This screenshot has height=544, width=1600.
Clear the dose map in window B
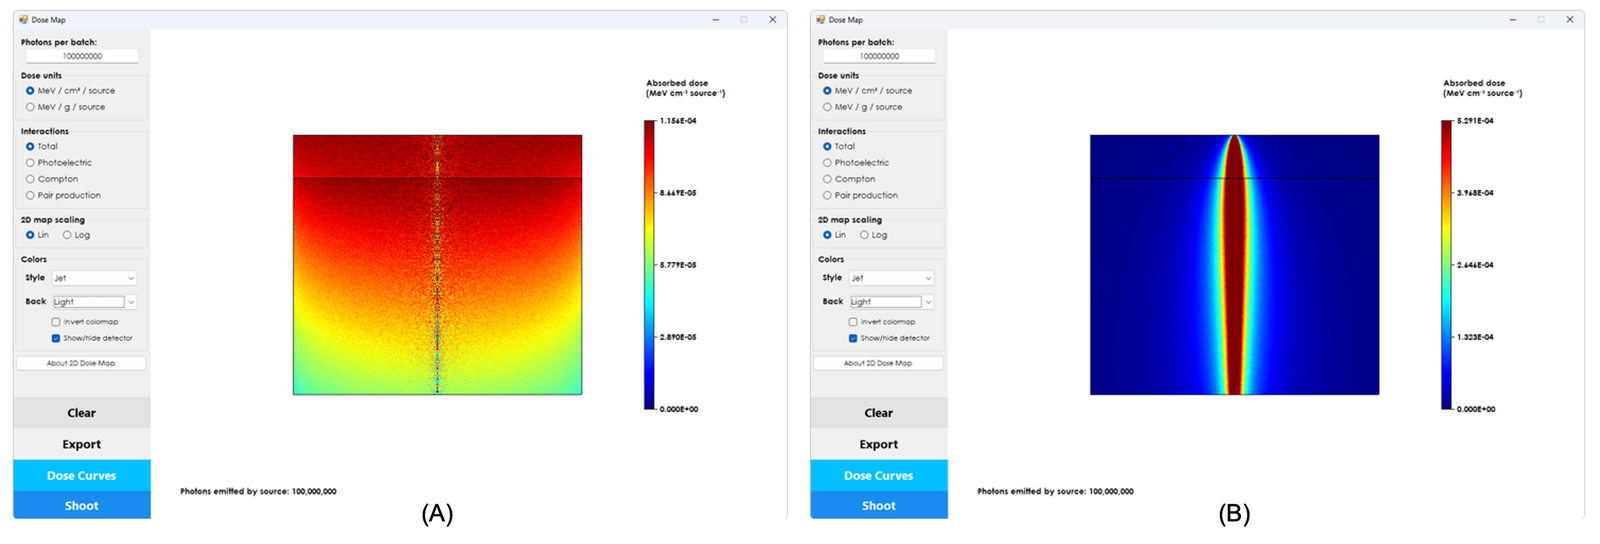pyautogui.click(x=879, y=413)
